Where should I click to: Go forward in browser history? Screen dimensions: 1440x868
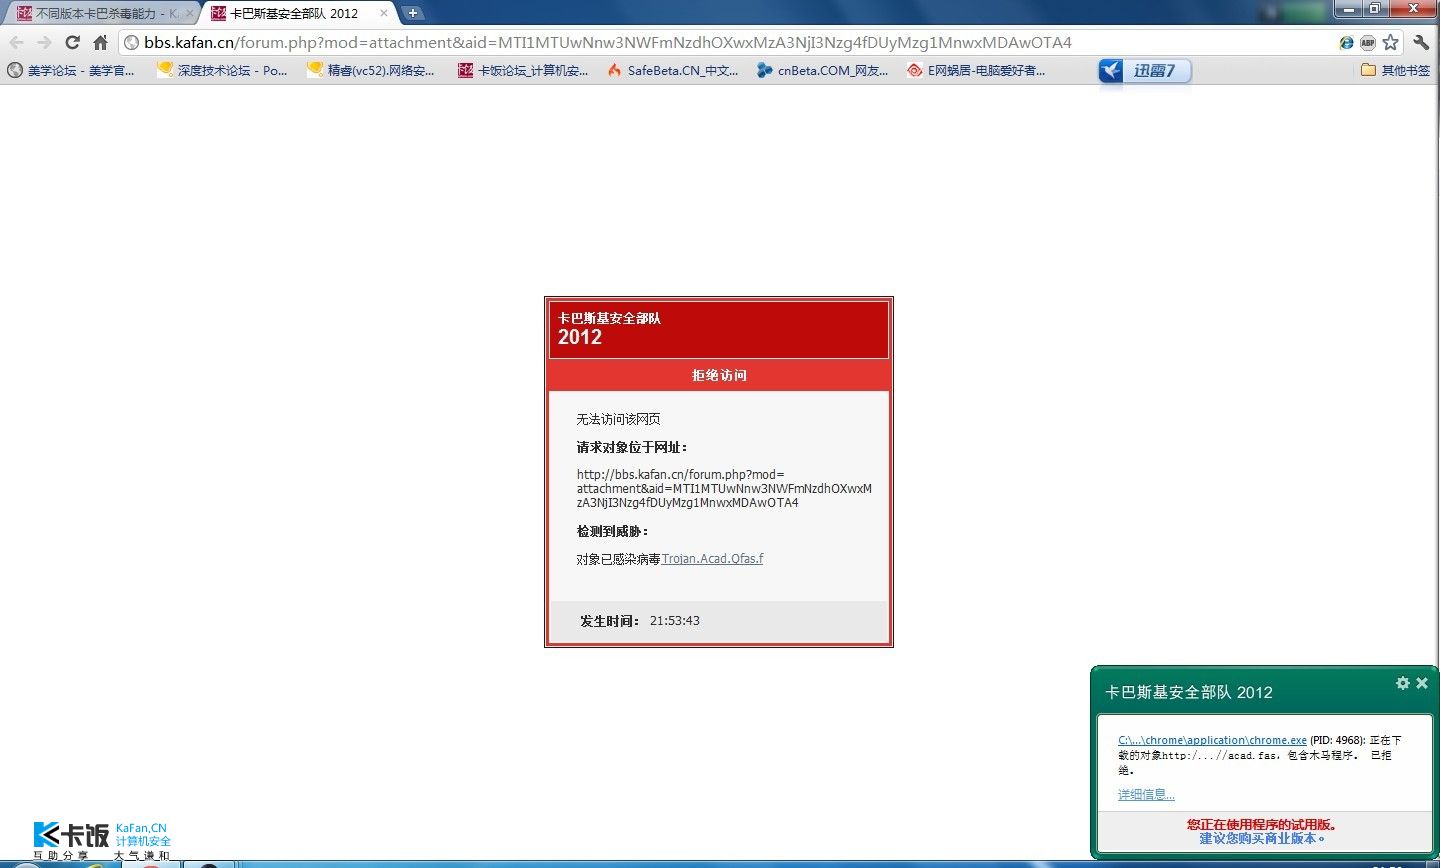pos(44,42)
